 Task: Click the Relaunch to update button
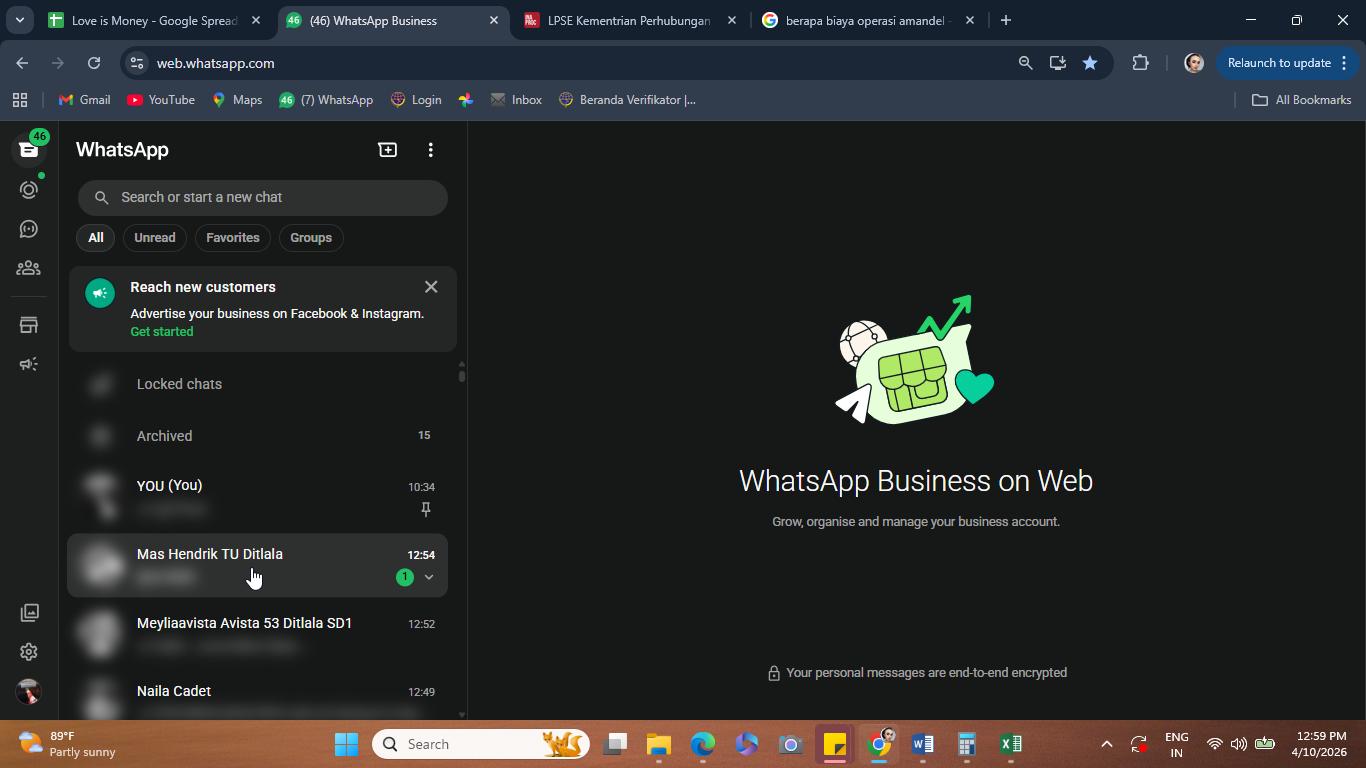pos(1288,63)
